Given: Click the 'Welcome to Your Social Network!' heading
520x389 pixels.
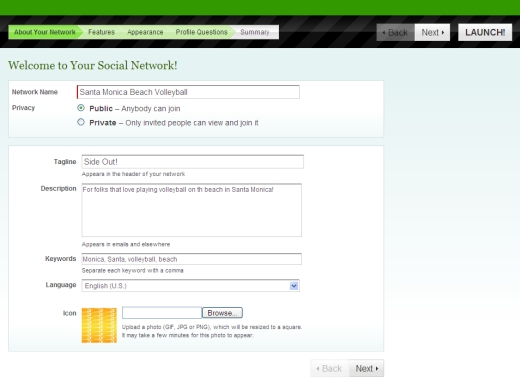Looking at the screenshot, I should 93,65.
